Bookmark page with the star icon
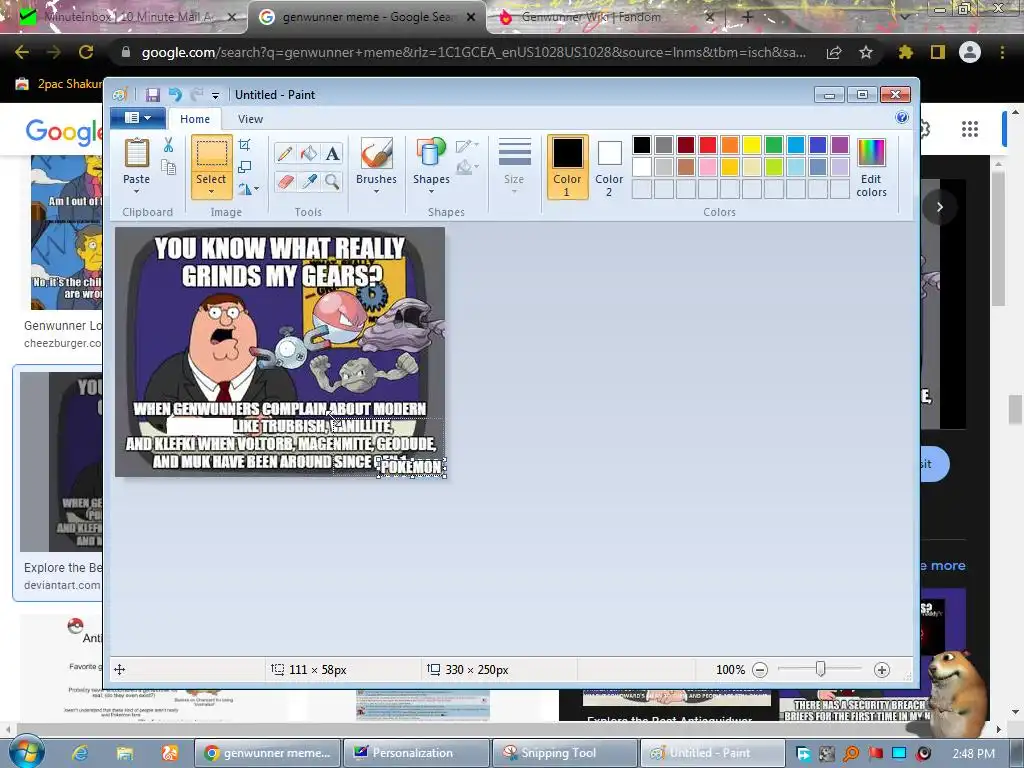1024x768 pixels. 866,52
